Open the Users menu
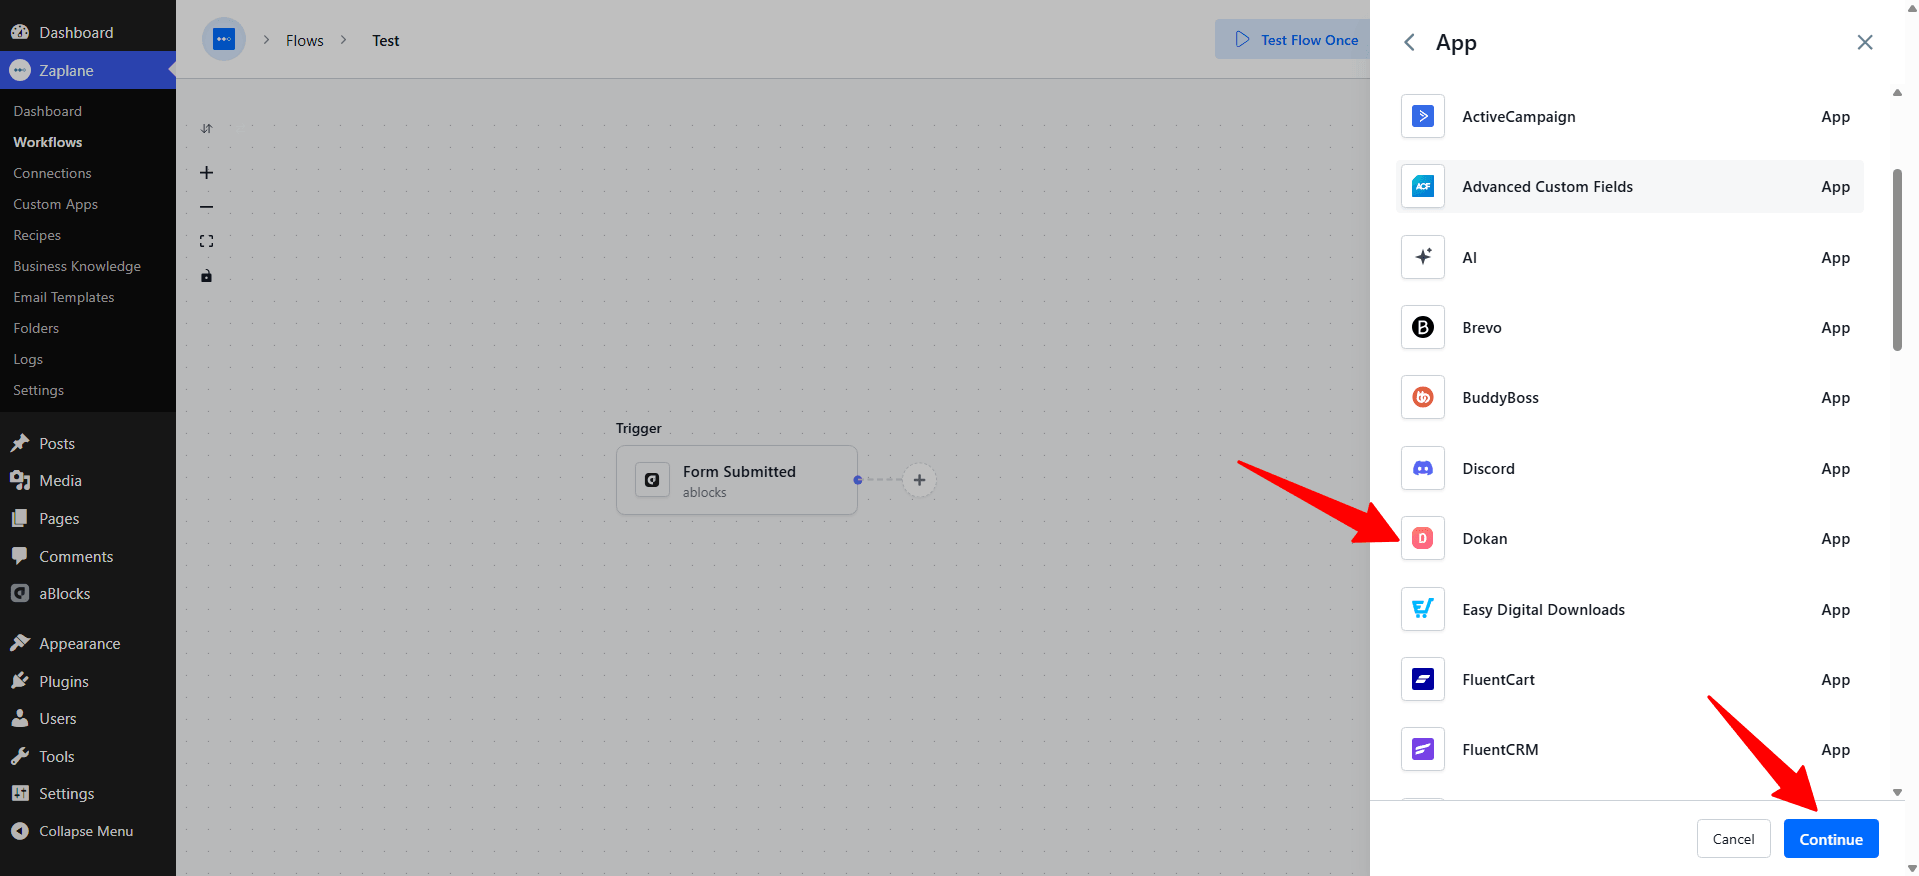1919x876 pixels. click(x=88, y=719)
